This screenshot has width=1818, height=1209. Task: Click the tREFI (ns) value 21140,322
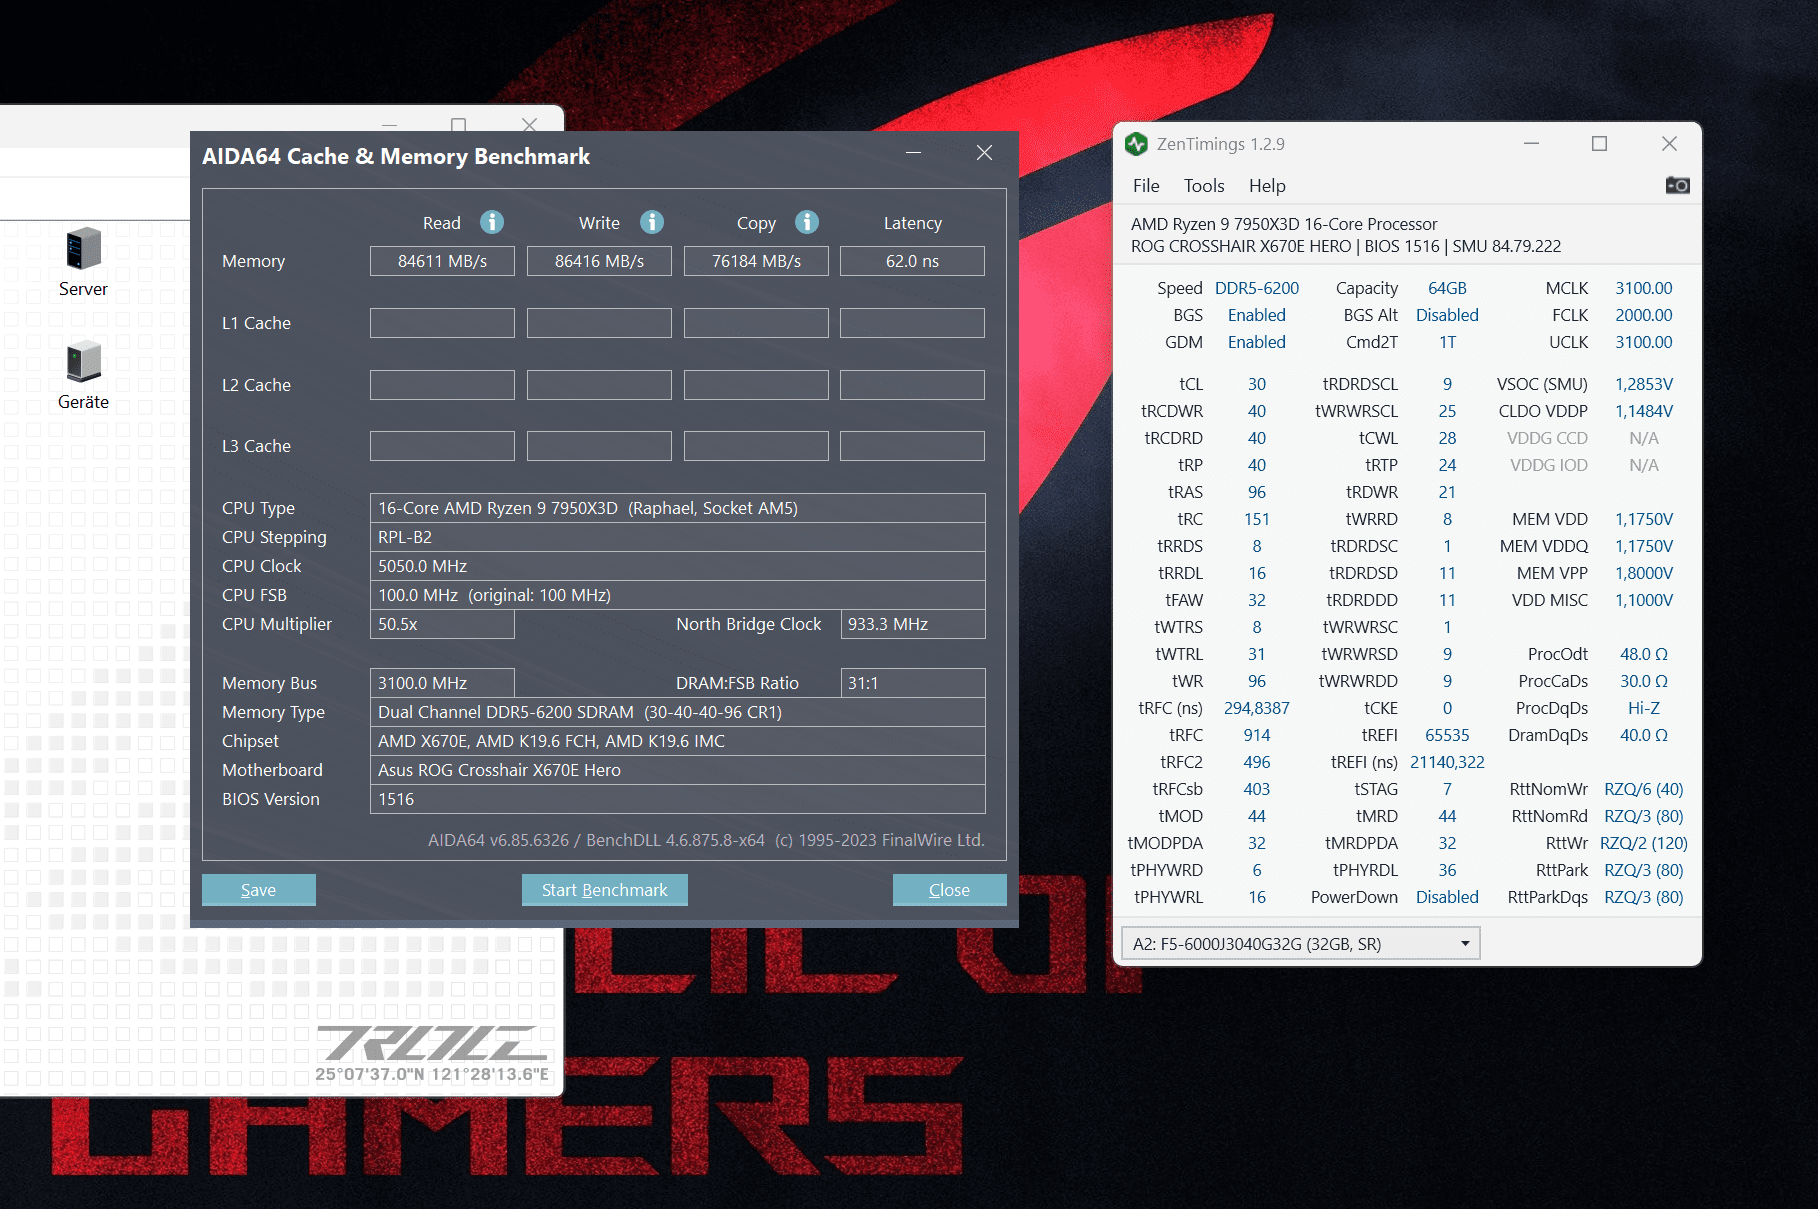pos(1447,762)
